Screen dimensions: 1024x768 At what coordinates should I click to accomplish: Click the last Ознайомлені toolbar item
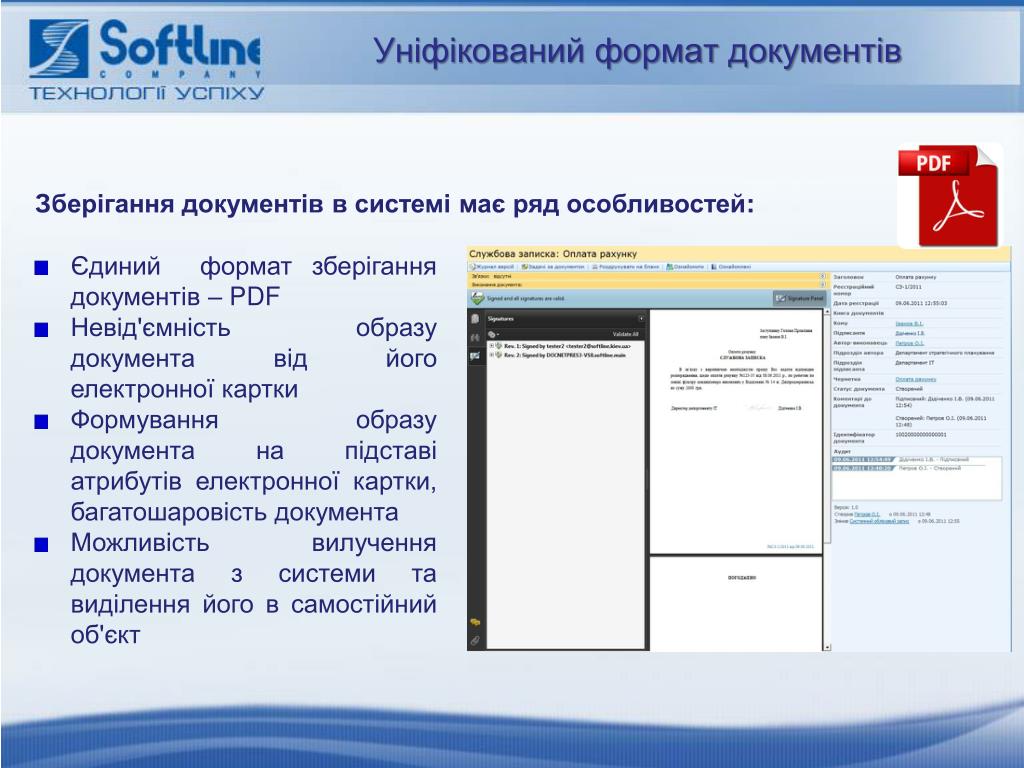(x=731, y=267)
